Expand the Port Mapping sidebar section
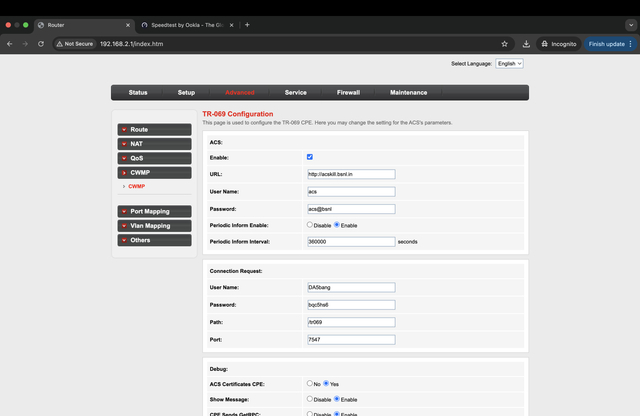This screenshot has width=640, height=416. (154, 211)
